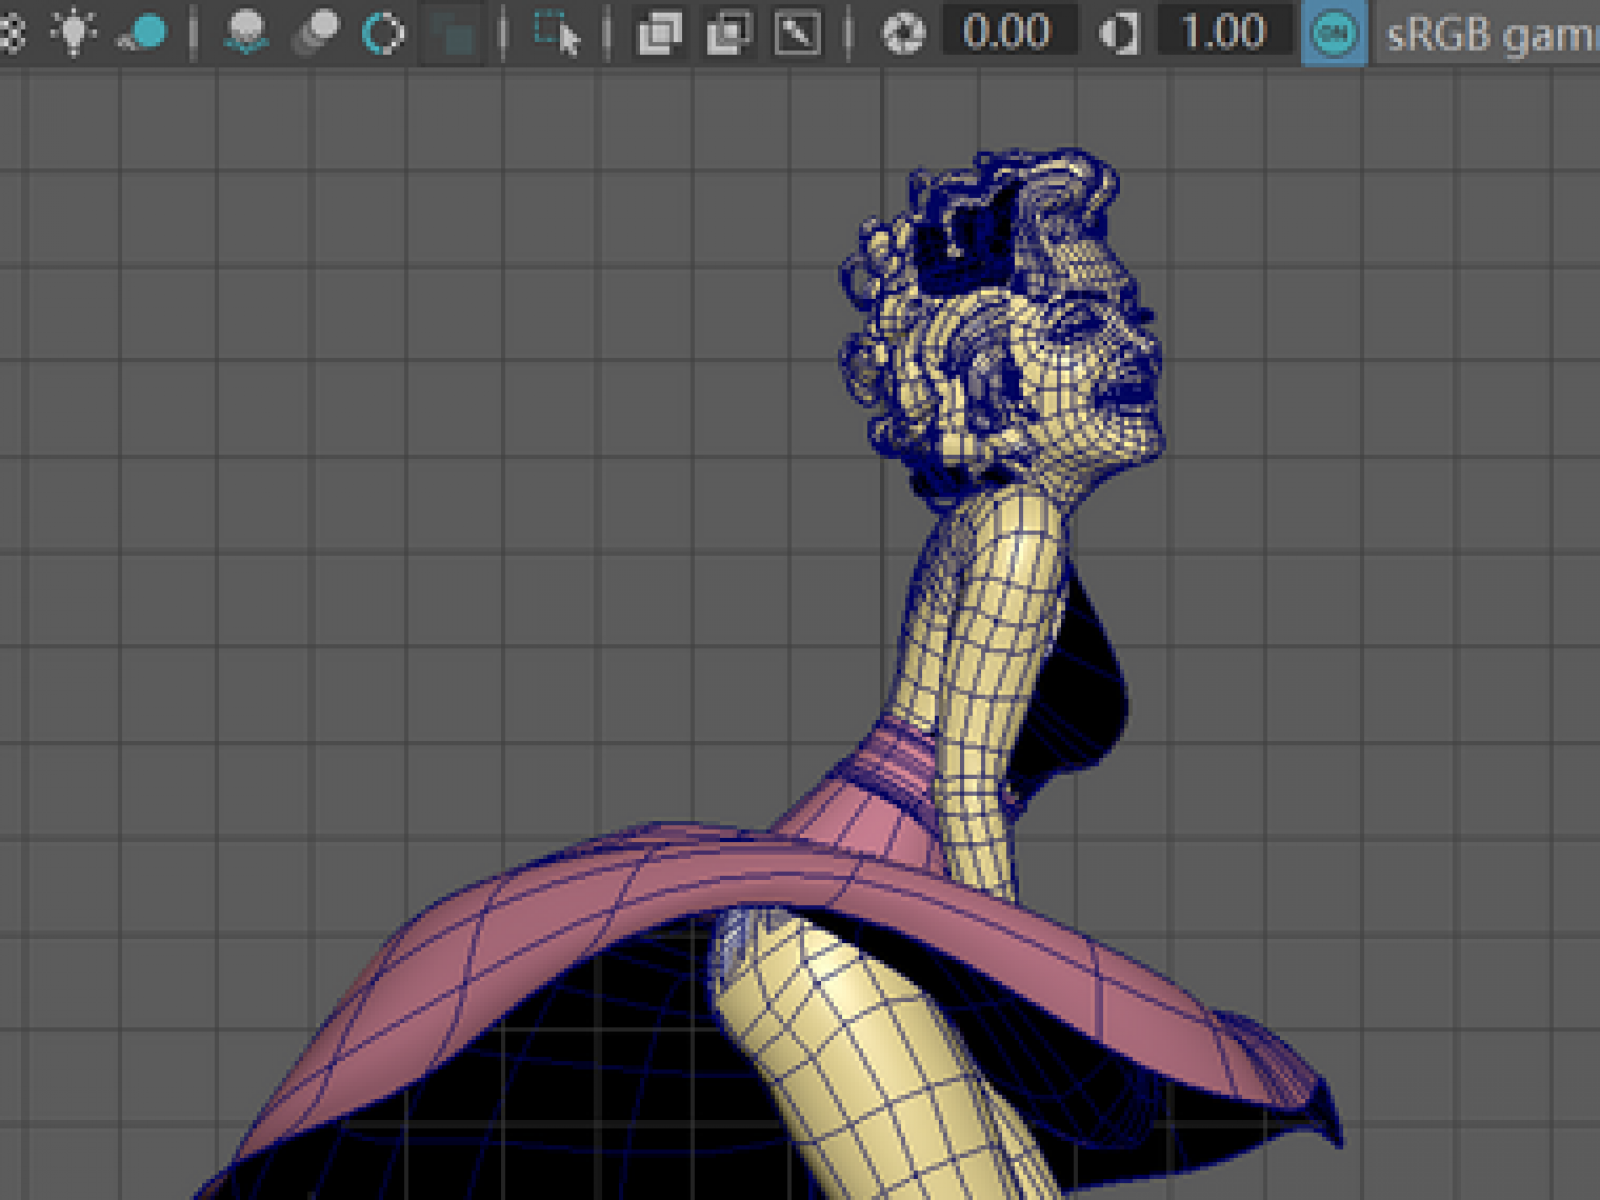
Task: Reset exposure with the aperture icon
Action: coord(903,33)
